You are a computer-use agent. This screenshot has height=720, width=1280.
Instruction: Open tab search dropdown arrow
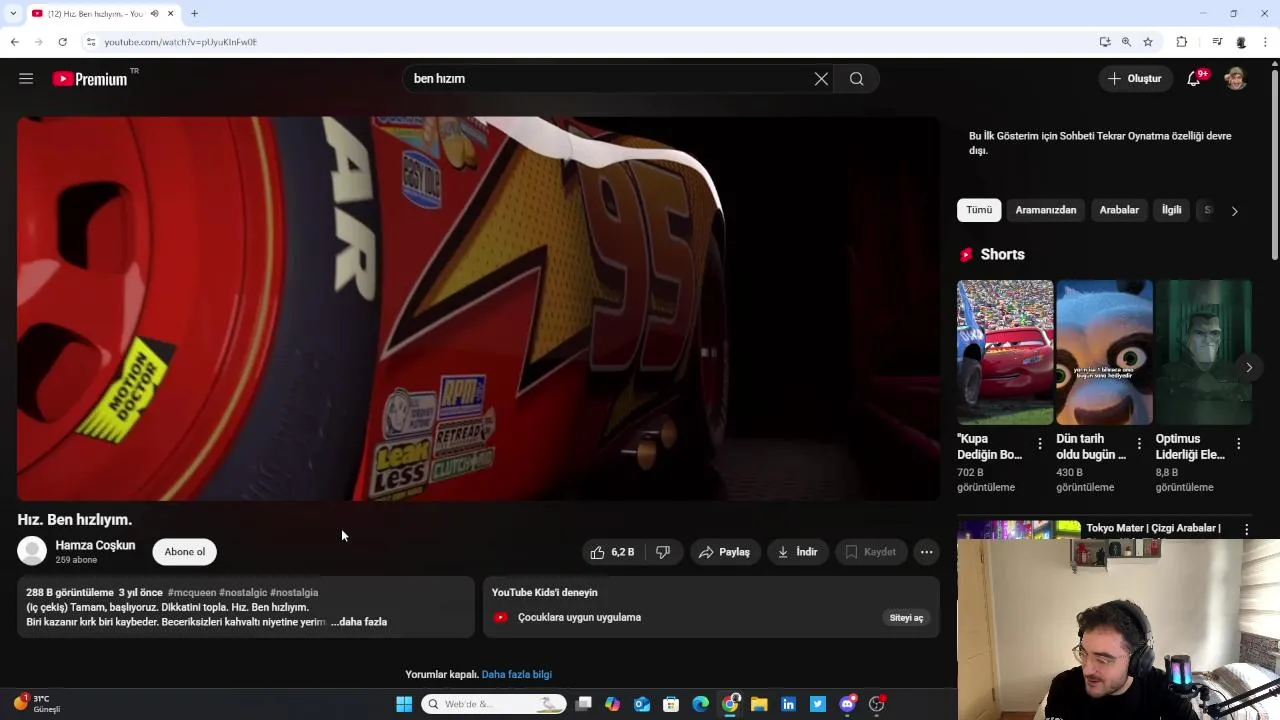pos(12,13)
